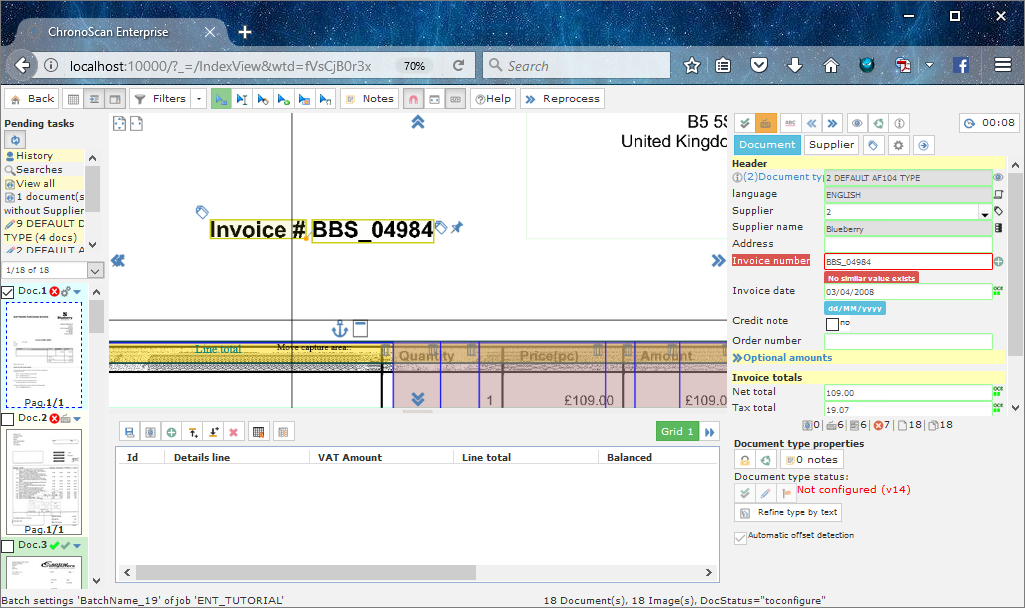This screenshot has width=1025, height=608.
Task: Add a grid row with green plus
Action: pyautogui.click(x=171, y=432)
